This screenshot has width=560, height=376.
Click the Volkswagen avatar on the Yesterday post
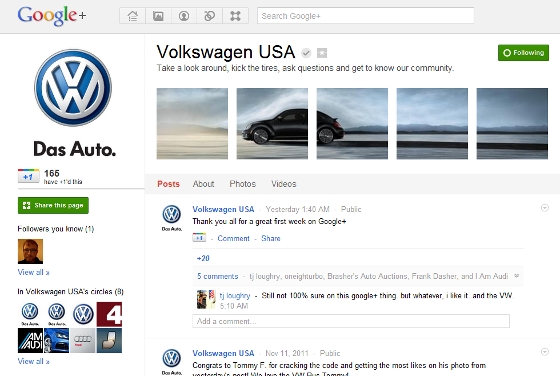[x=172, y=217]
